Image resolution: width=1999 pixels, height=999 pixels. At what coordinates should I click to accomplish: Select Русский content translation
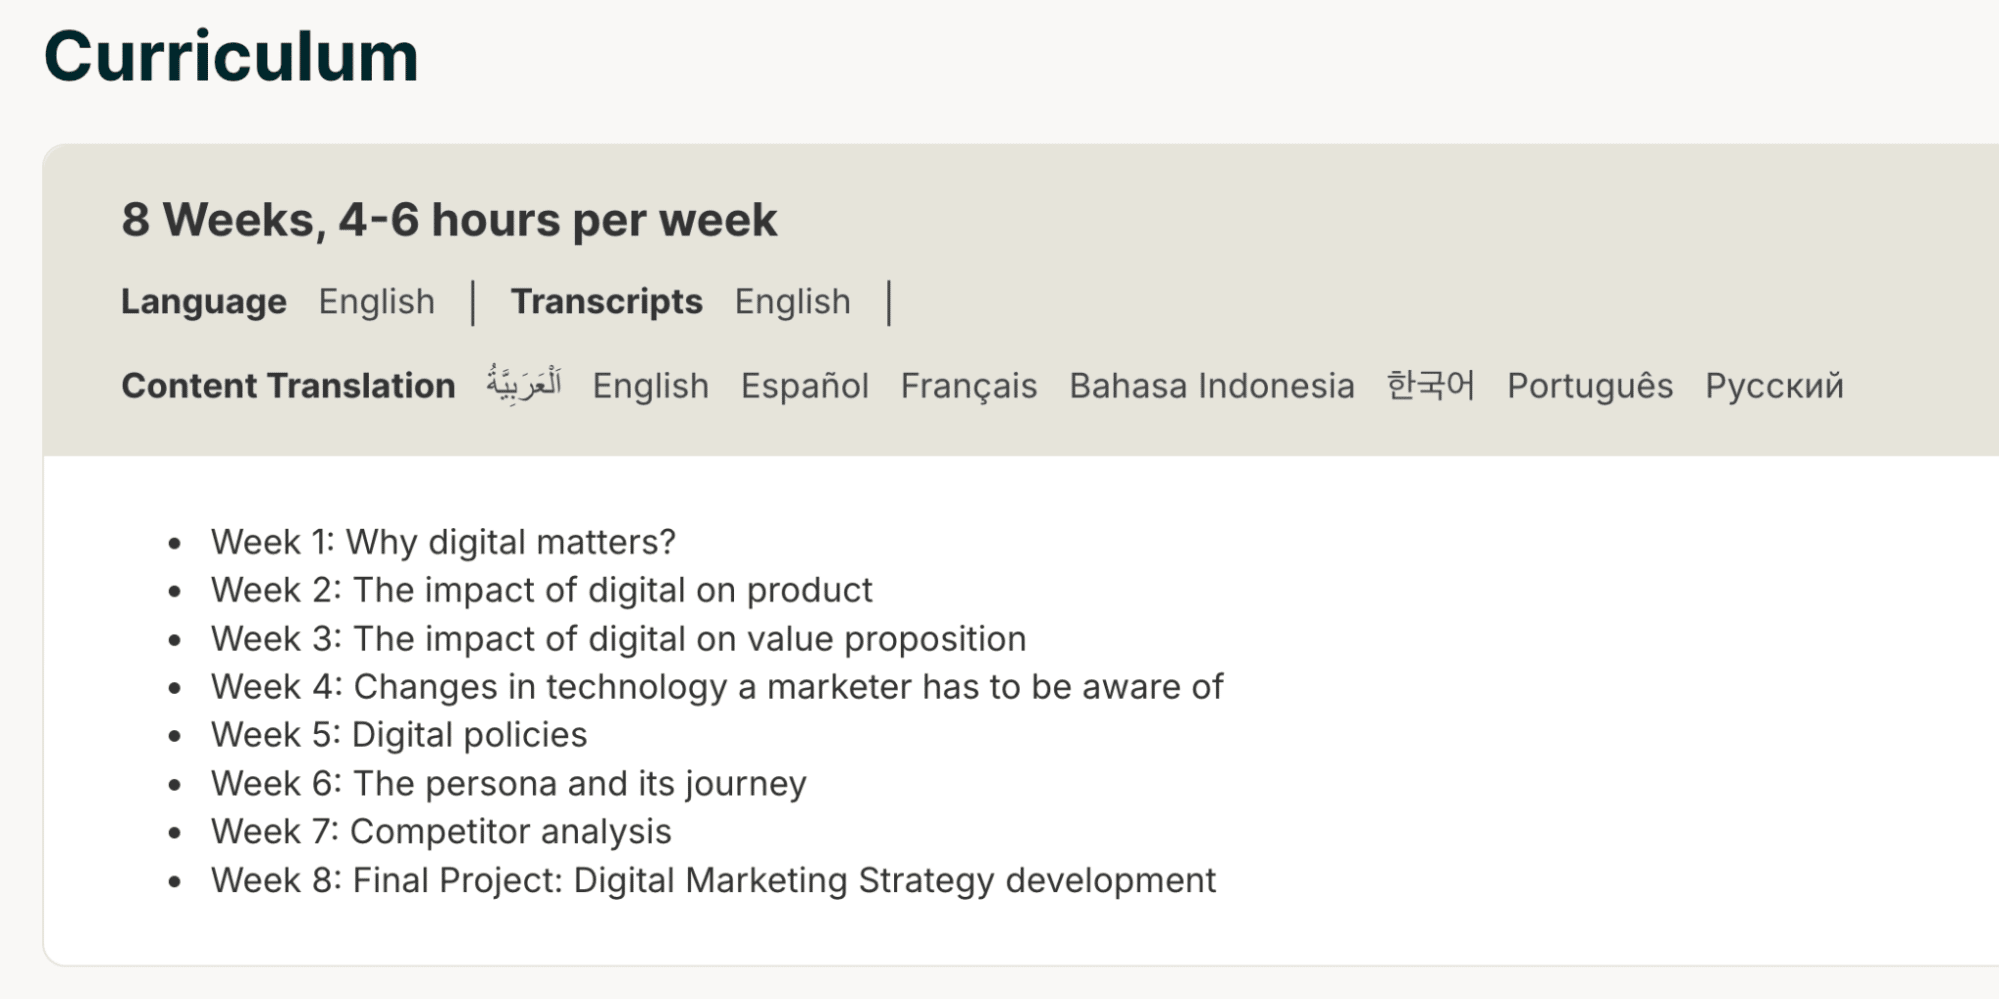click(1773, 386)
